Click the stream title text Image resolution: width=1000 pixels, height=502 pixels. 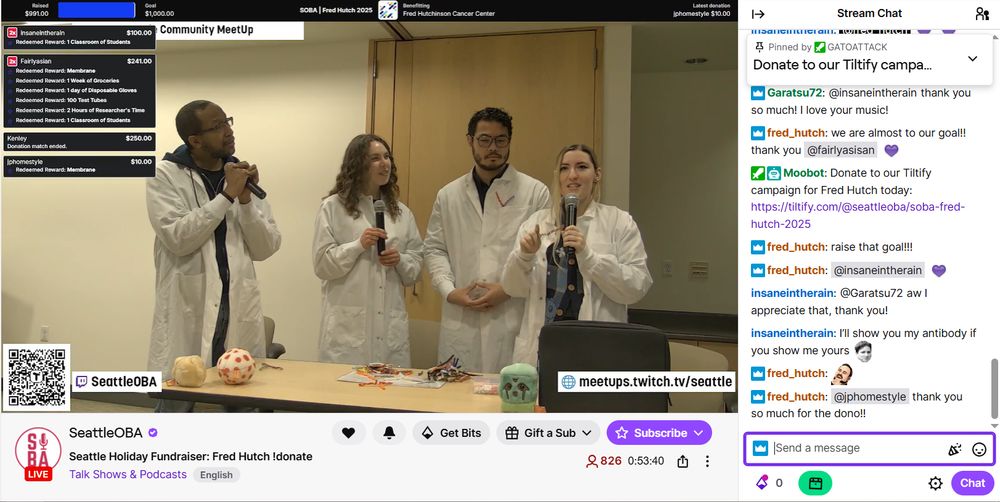(x=191, y=456)
